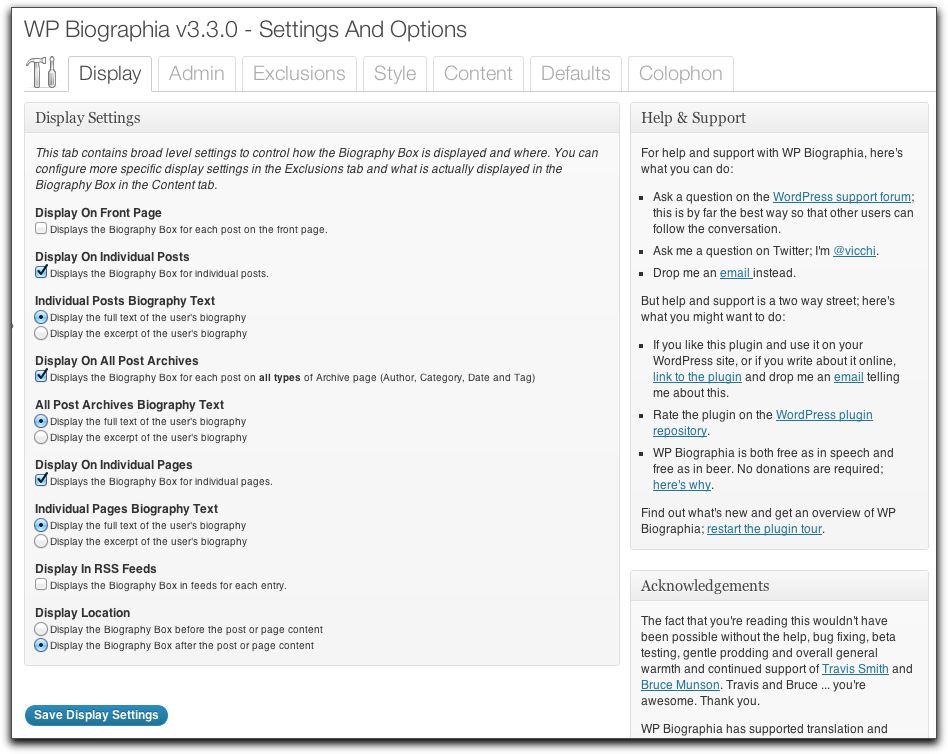Viewport: 948px width, 754px height.
Task: Choose Biography Box before post content
Action: coord(41,629)
